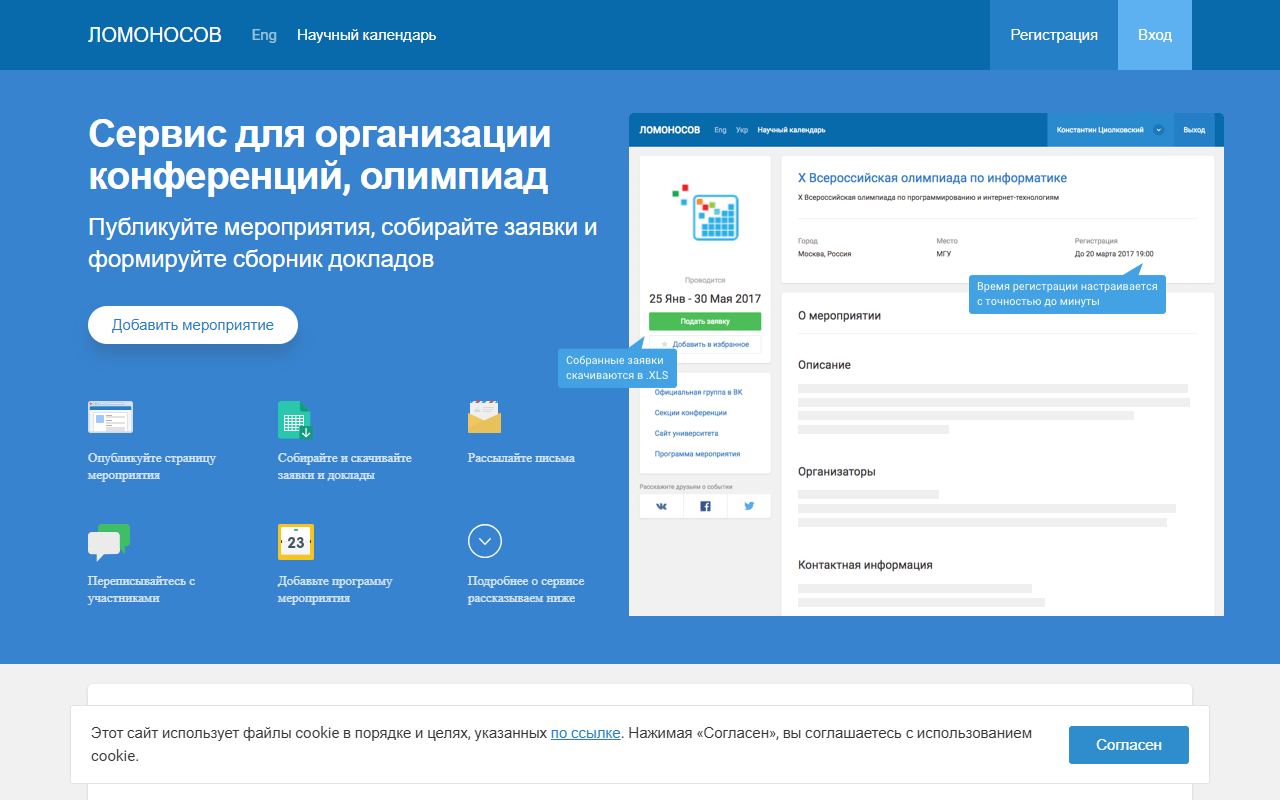The width and height of the screenshot is (1280, 800).
Task: Click 'Опубликуйте страницу мероприятия' text
Action: (152, 466)
